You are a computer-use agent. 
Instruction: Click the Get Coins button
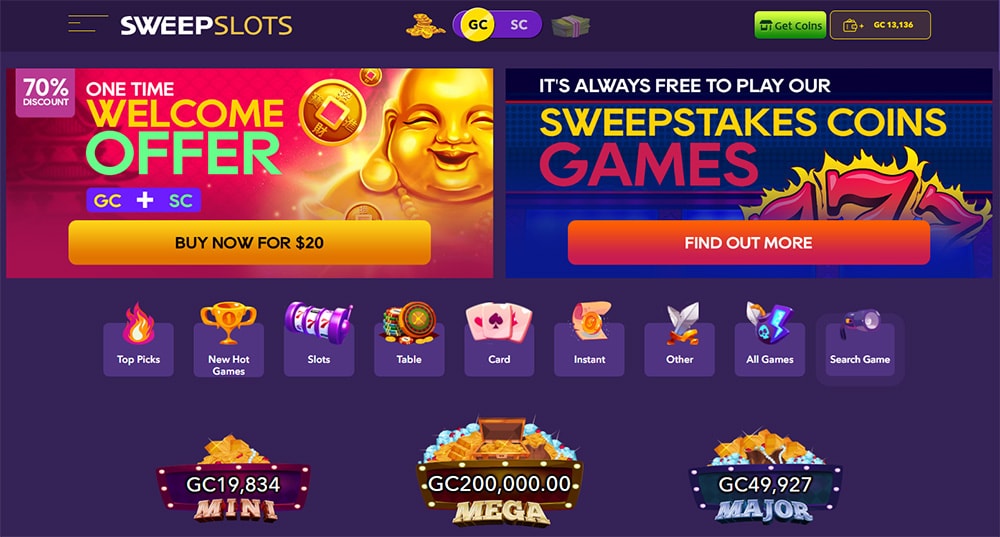tap(790, 26)
